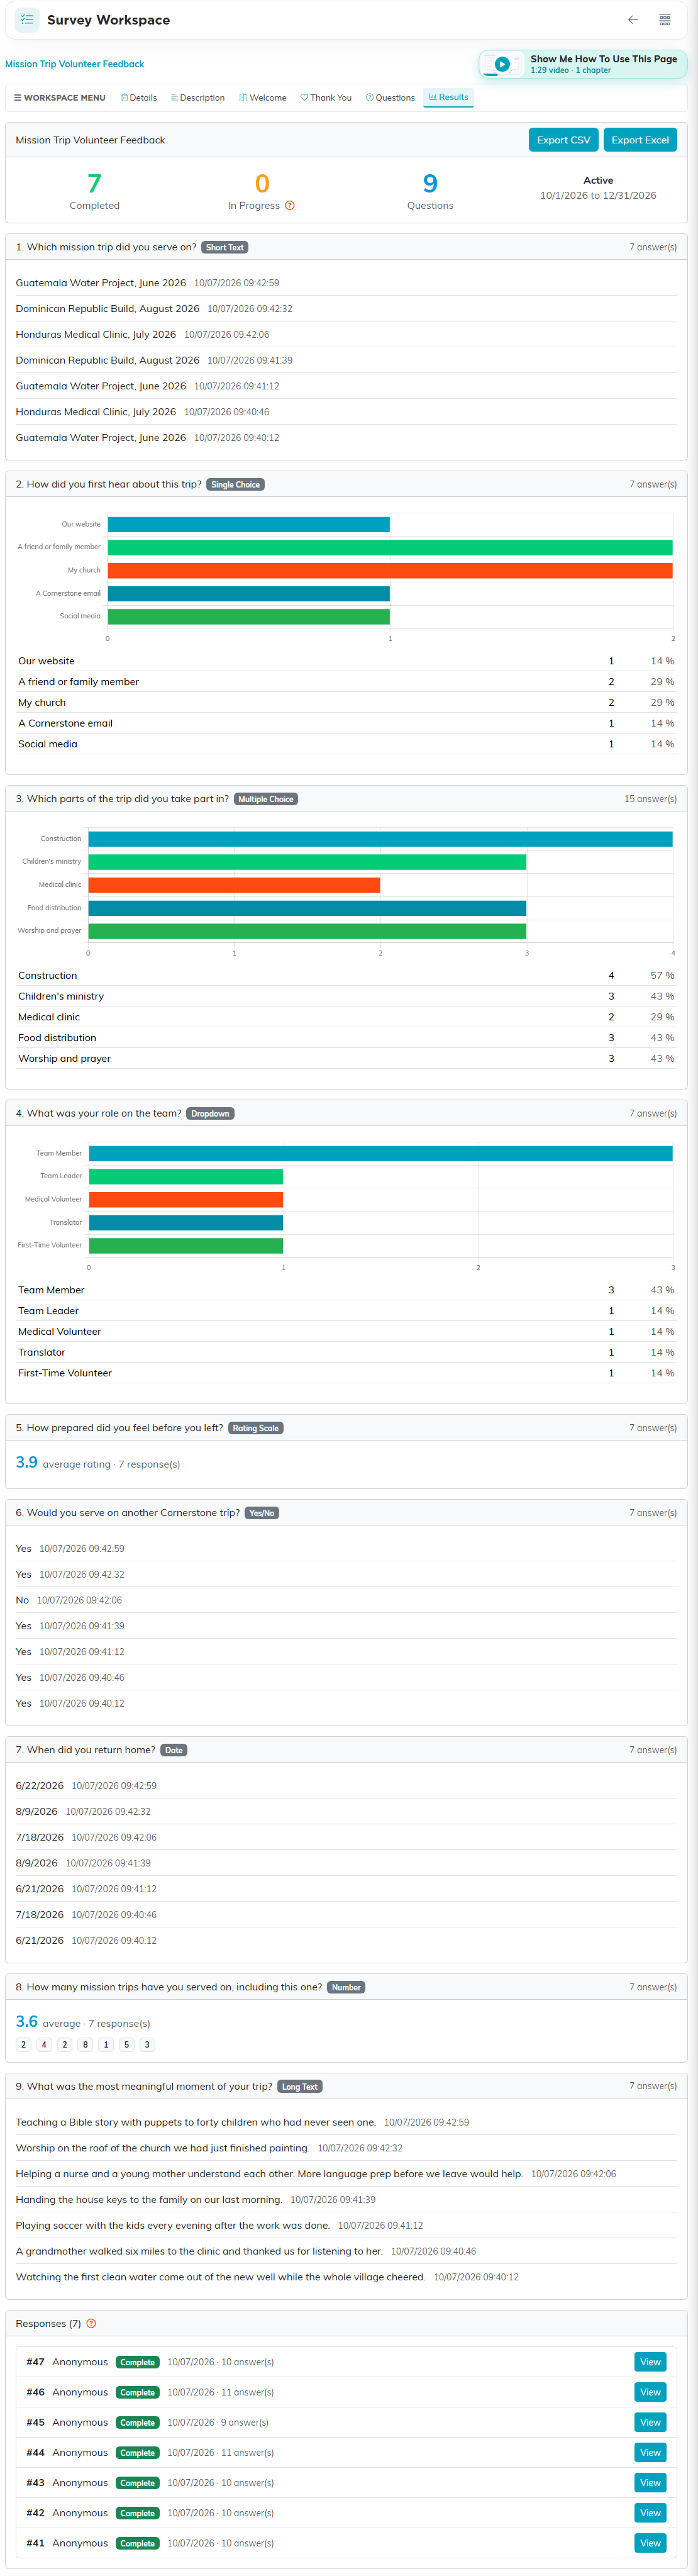Click the Construction bar in question 3 chart
This screenshot has width=698, height=2576.
click(x=380, y=839)
